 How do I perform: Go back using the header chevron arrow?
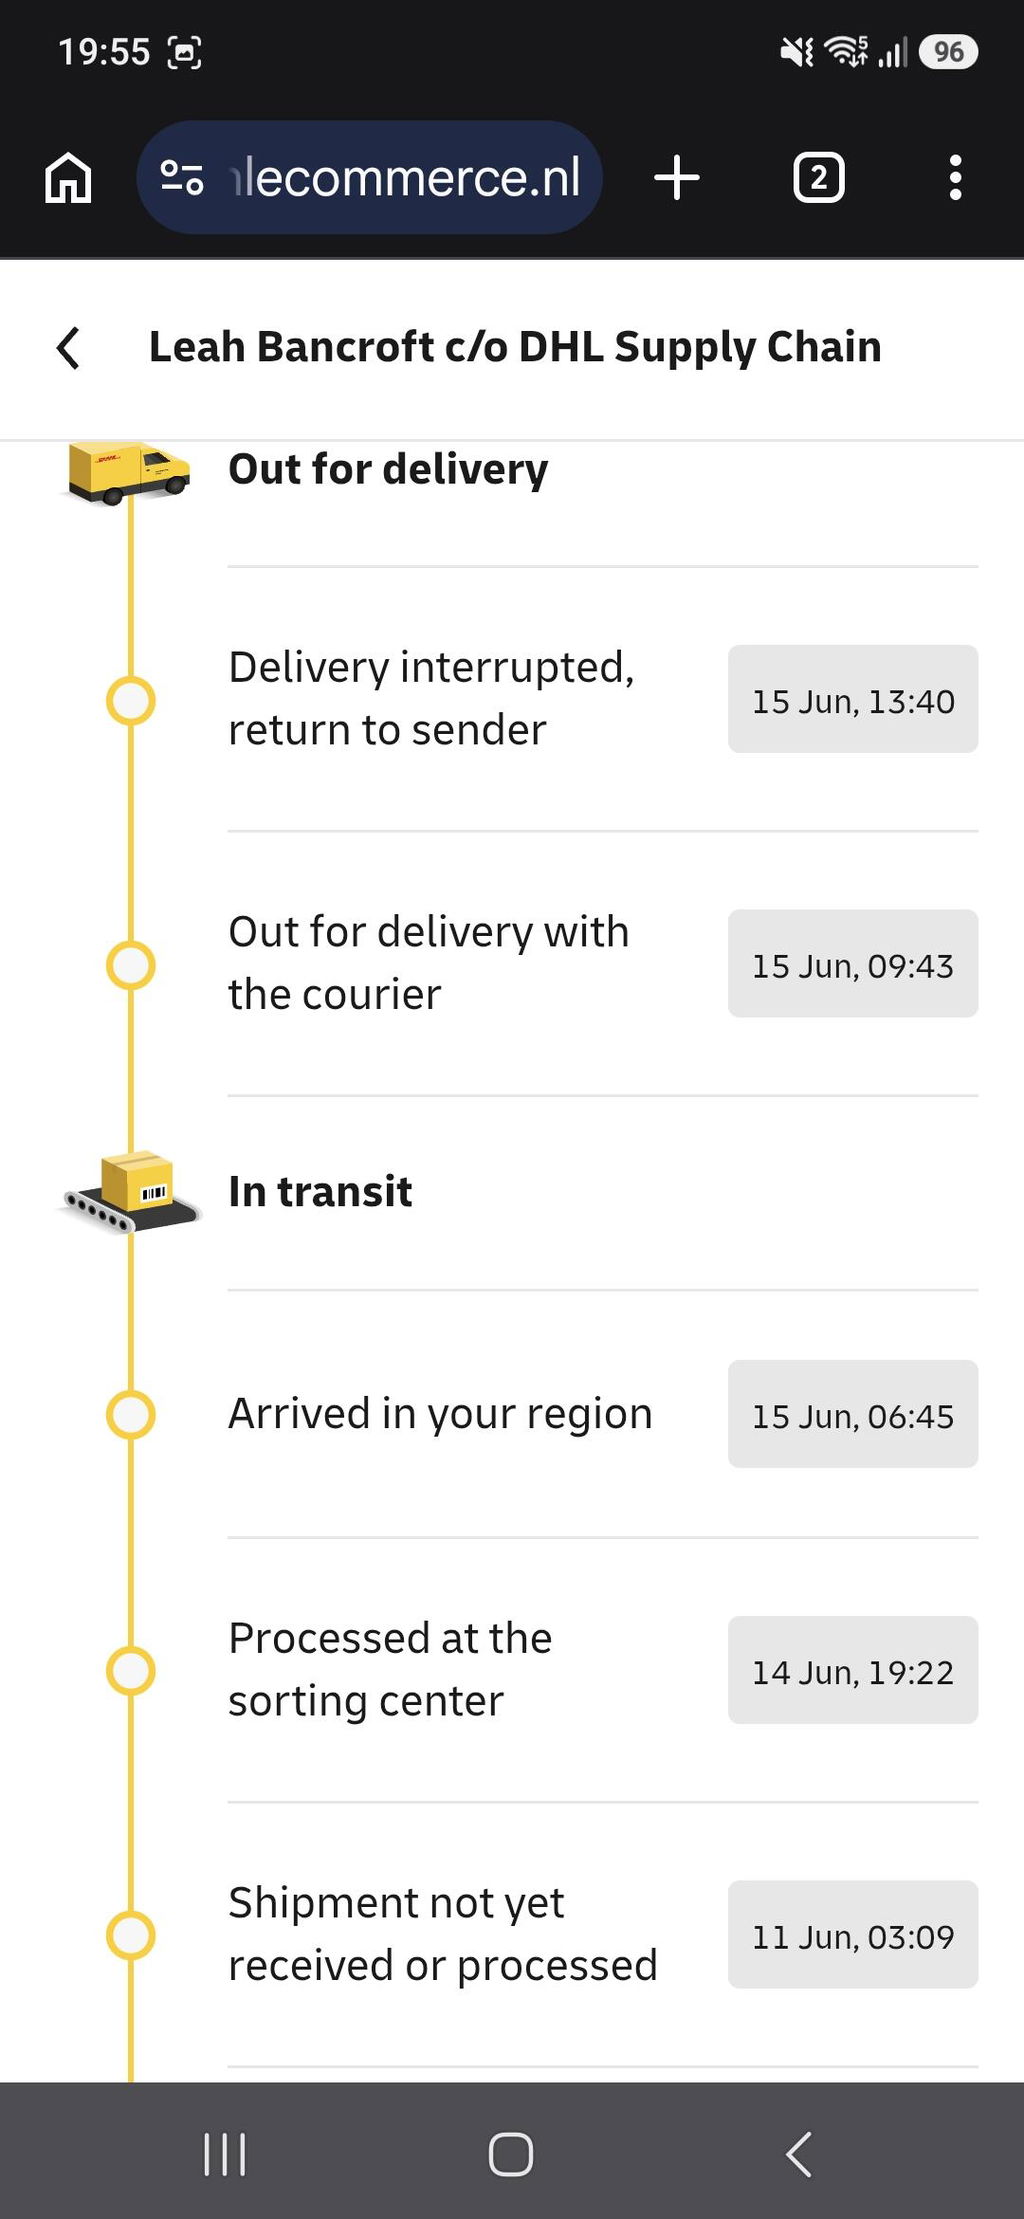click(68, 348)
